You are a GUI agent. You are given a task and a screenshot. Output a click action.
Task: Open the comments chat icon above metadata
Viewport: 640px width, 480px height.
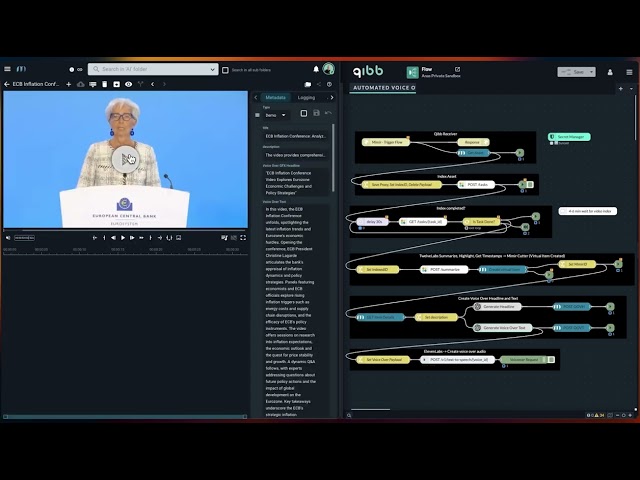(308, 84)
